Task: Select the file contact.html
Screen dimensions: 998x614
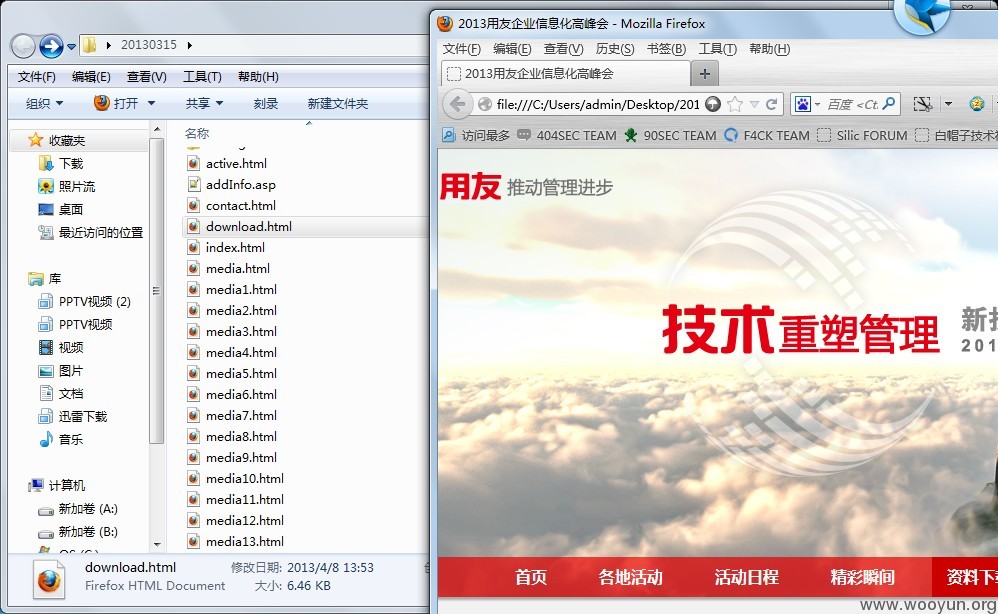Action: click(x=232, y=206)
